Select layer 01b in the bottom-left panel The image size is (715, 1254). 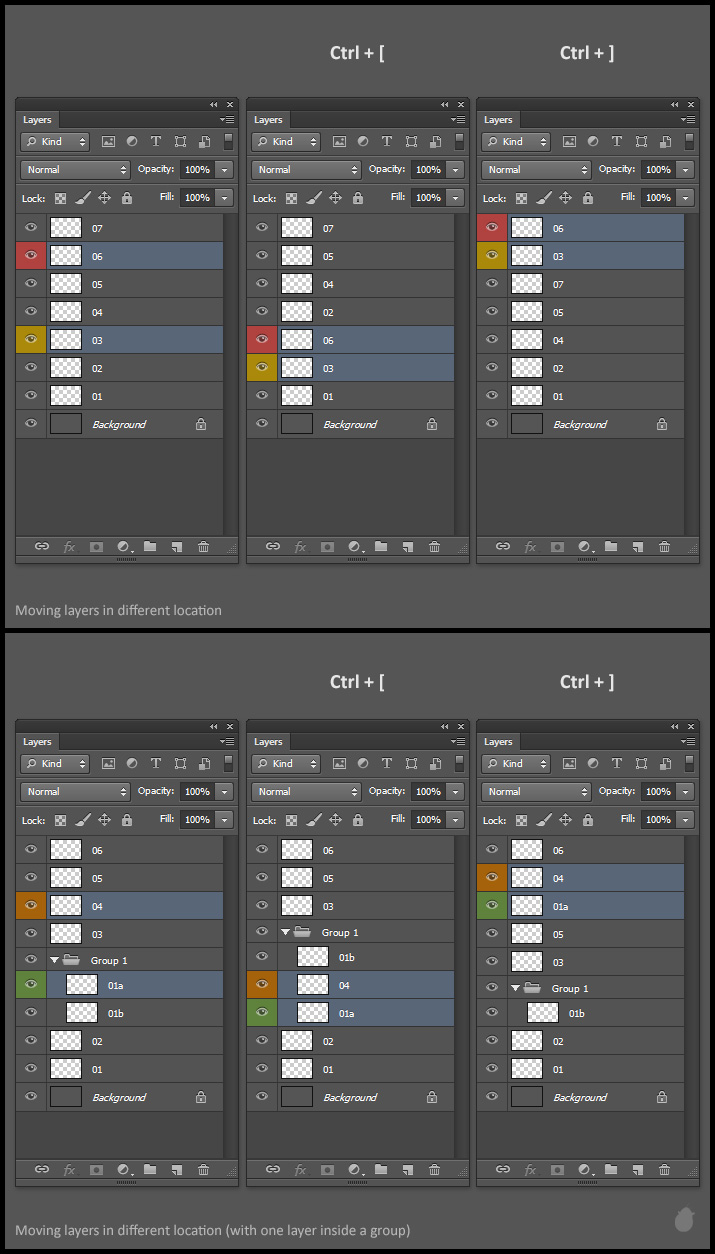click(115, 1014)
